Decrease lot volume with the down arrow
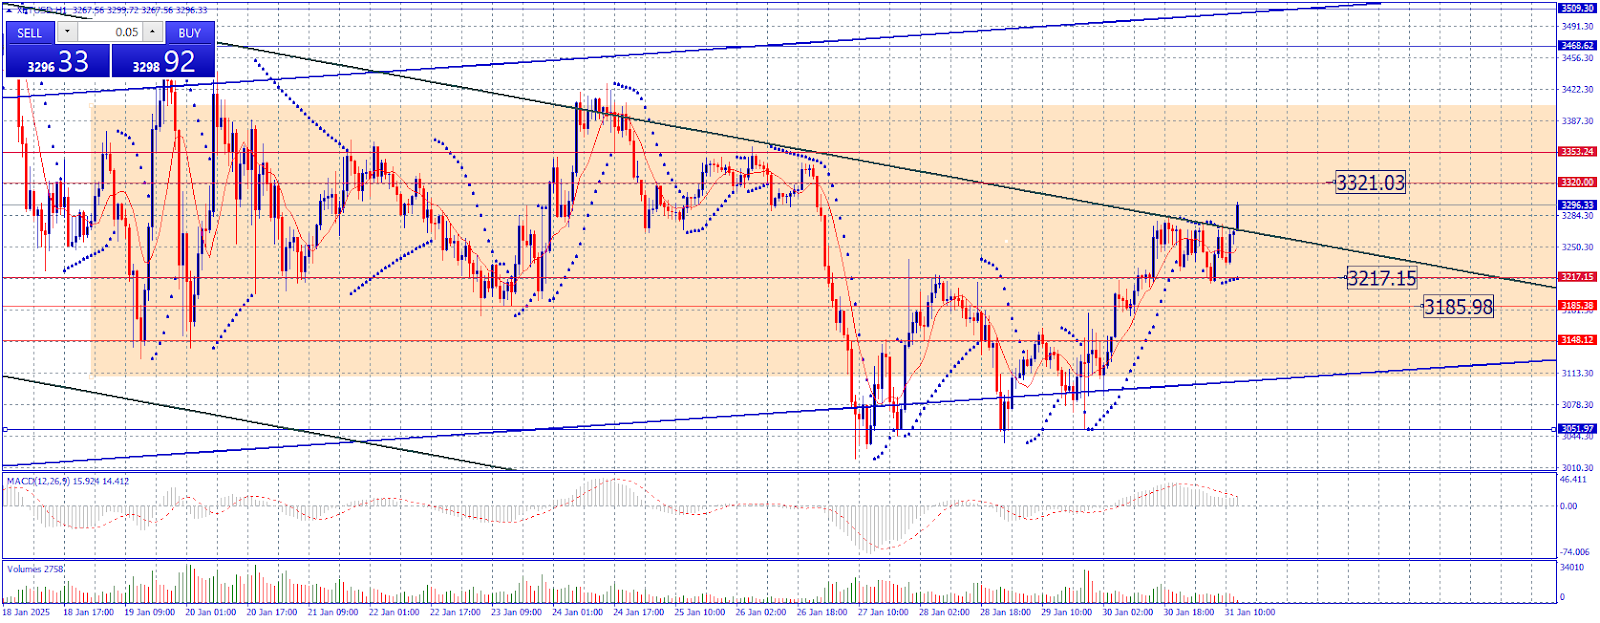Viewport: 1600px width, 623px height. [x=67, y=32]
